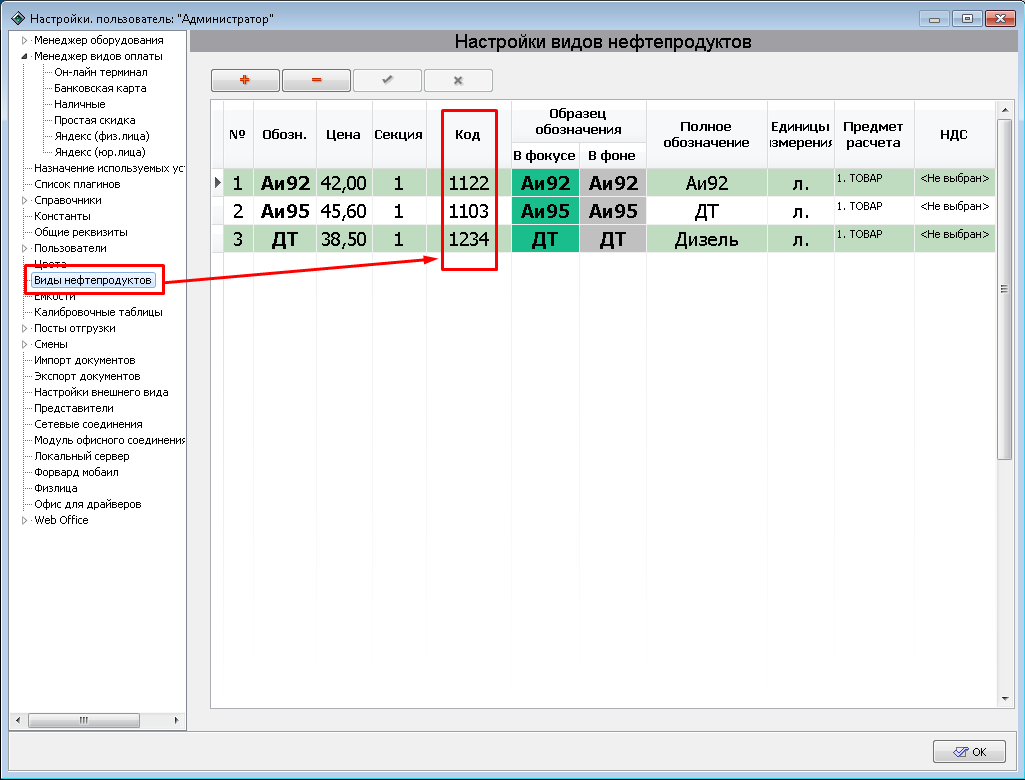Click the gray Аи95 background sample swatch
1025x780 pixels.
pos(613,211)
